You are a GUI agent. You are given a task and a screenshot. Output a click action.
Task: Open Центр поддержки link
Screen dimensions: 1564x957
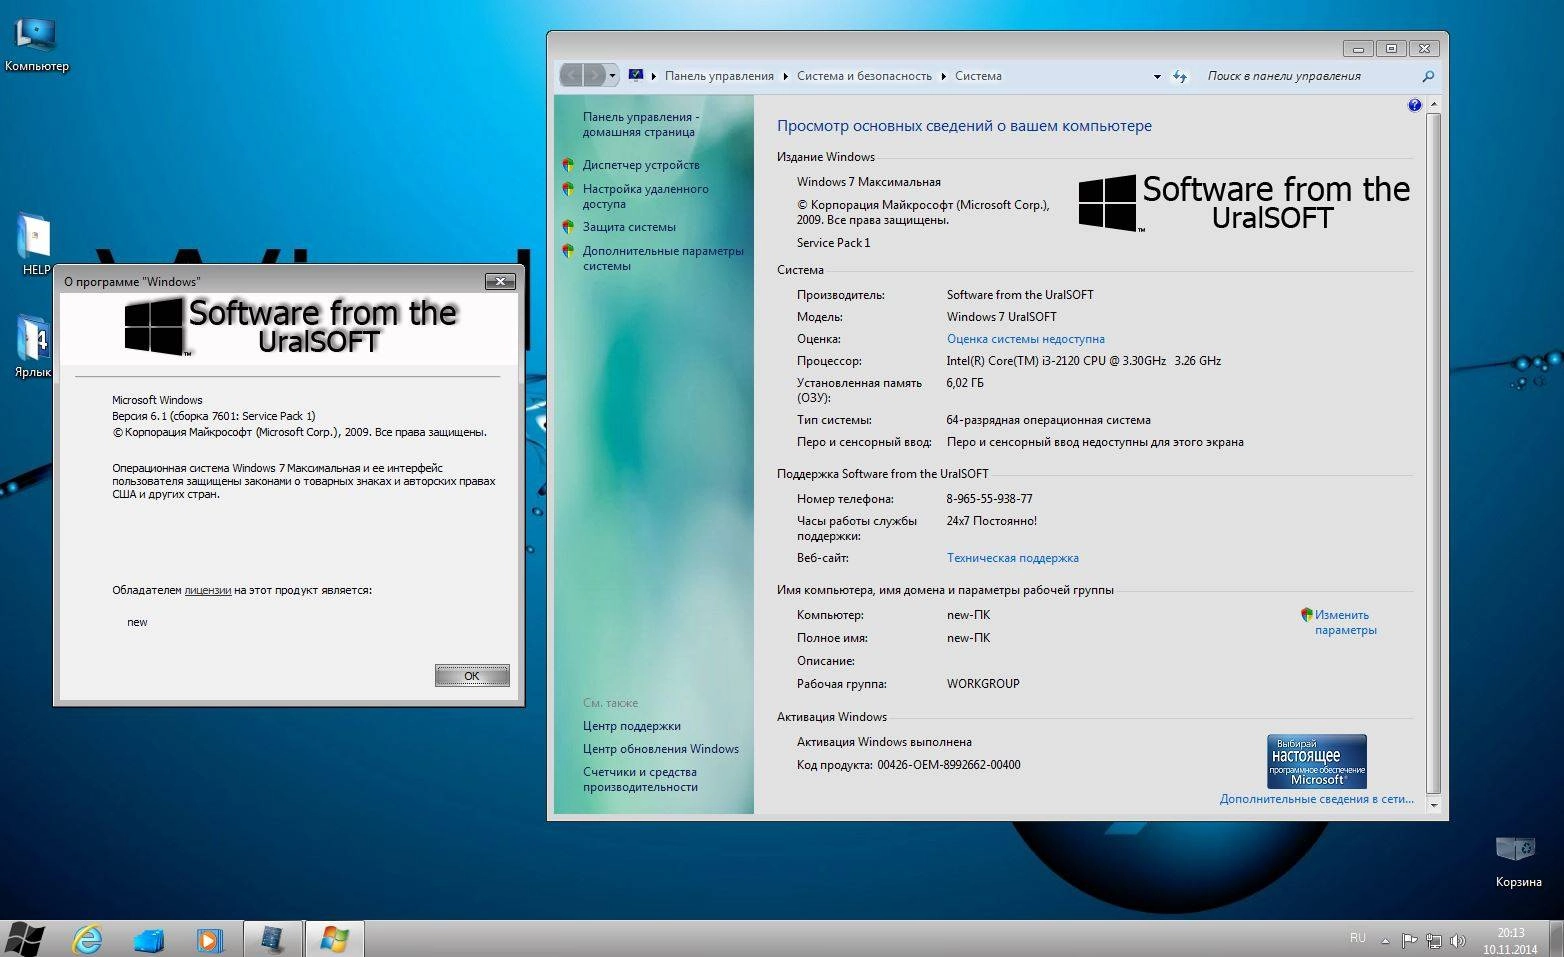point(631,726)
